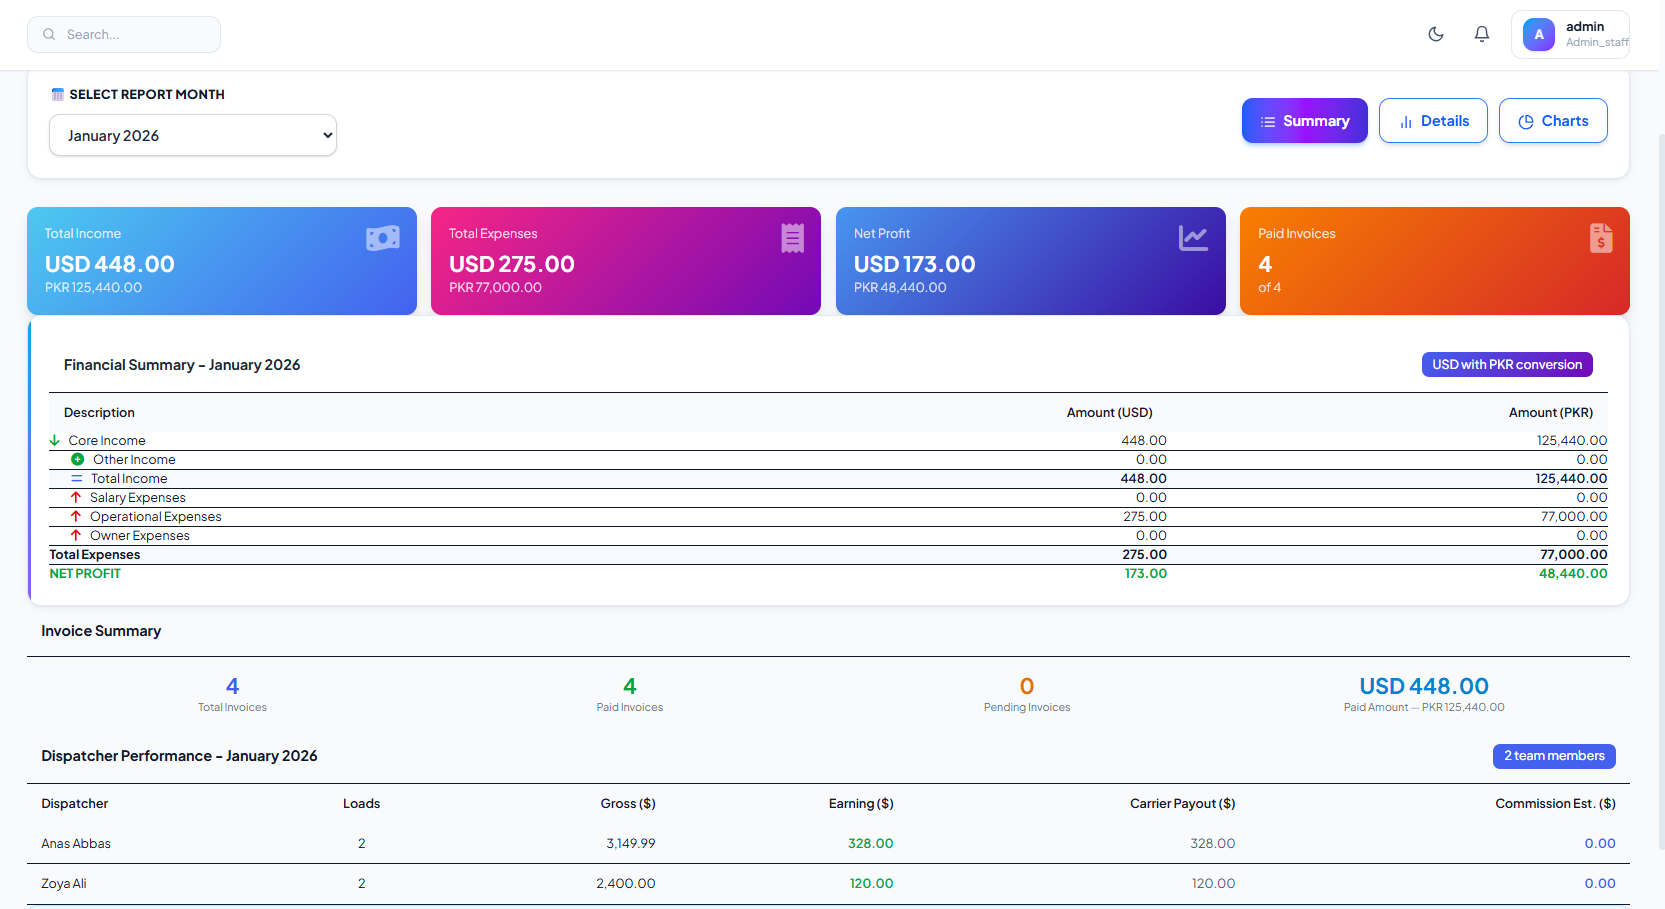Toggle dark mode with the moon icon
This screenshot has width=1665, height=909.
click(1436, 34)
